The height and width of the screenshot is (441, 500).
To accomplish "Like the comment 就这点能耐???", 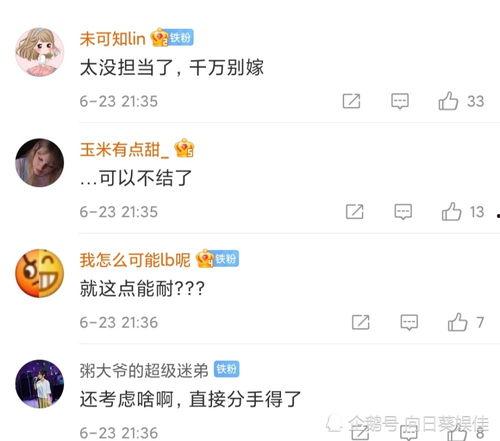I will [457, 322].
